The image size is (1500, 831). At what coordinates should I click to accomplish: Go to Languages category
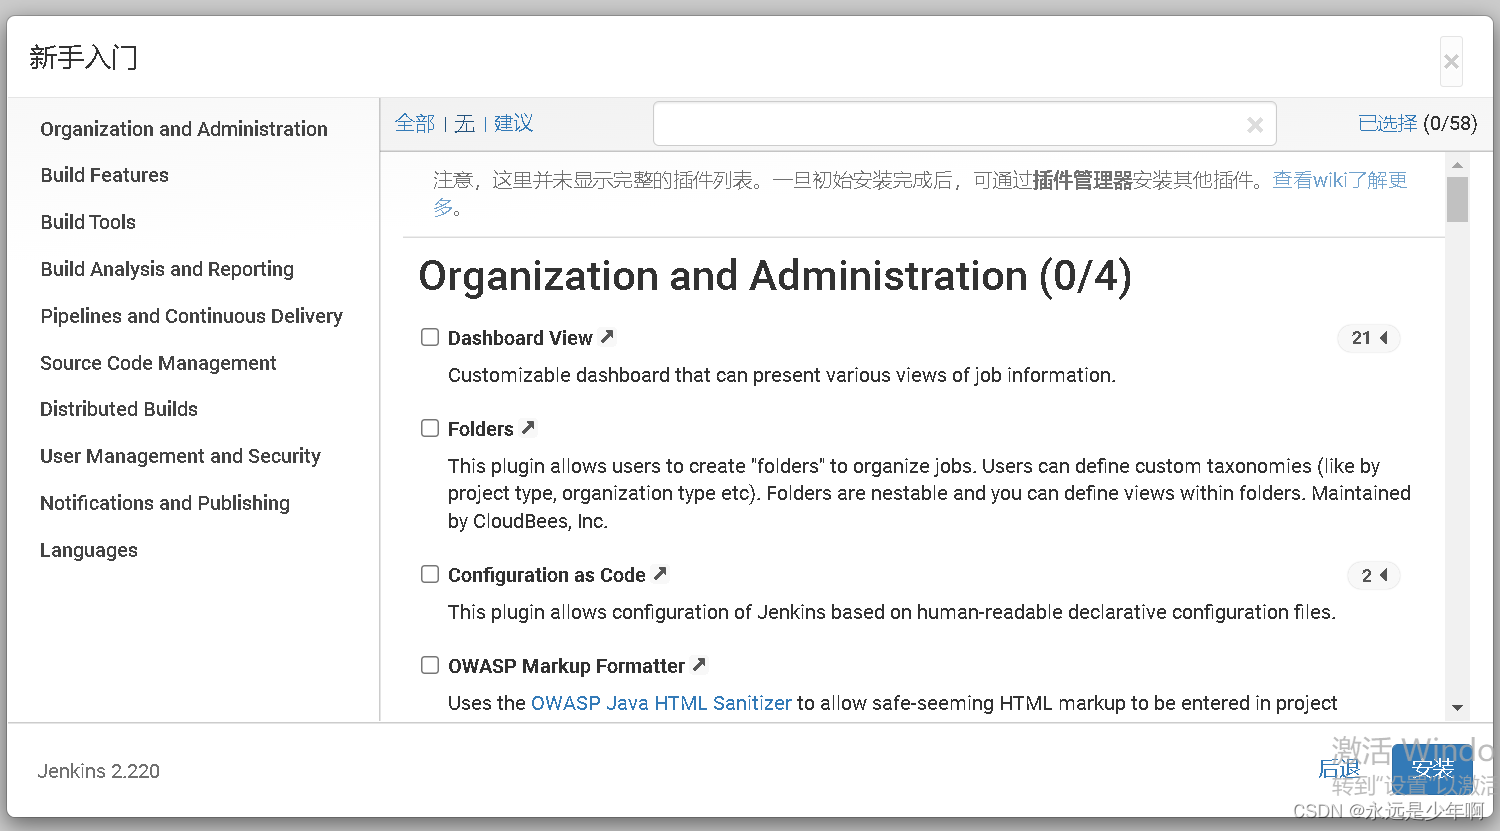(89, 550)
